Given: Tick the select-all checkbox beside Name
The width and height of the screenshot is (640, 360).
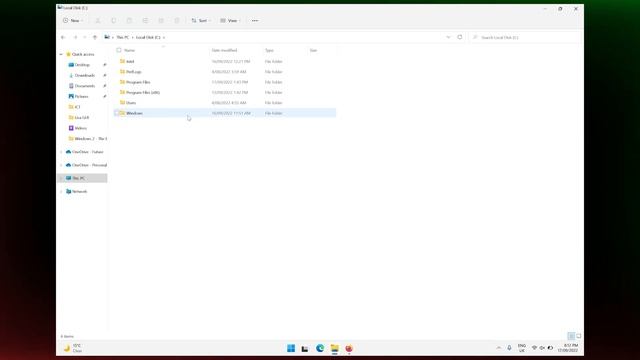Looking at the screenshot, I should (x=119, y=50).
